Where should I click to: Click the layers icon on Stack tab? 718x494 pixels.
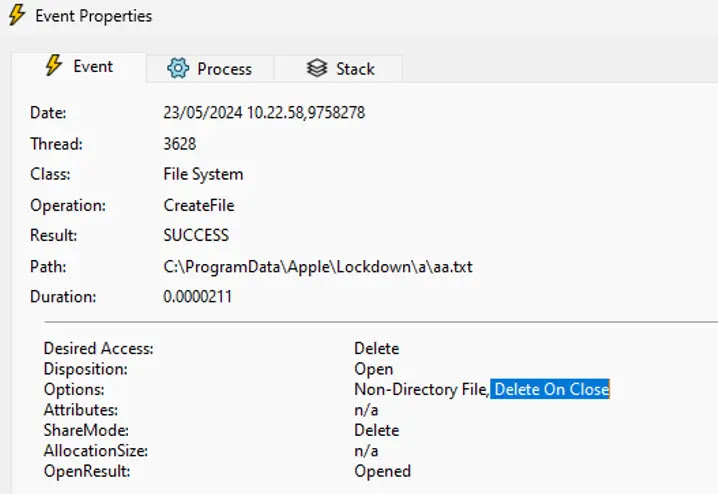point(317,68)
